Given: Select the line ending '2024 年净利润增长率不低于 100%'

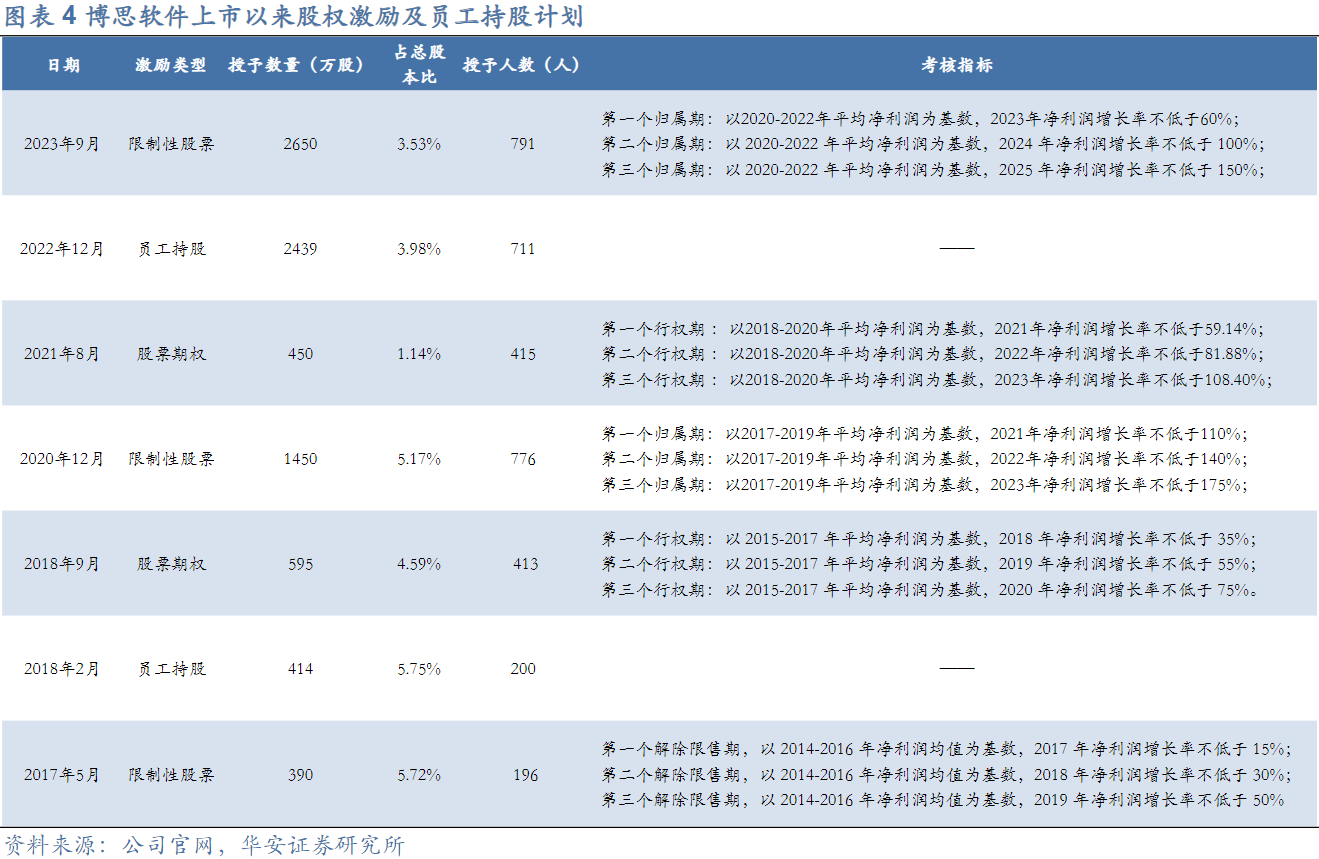Looking at the screenshot, I should click(933, 144).
